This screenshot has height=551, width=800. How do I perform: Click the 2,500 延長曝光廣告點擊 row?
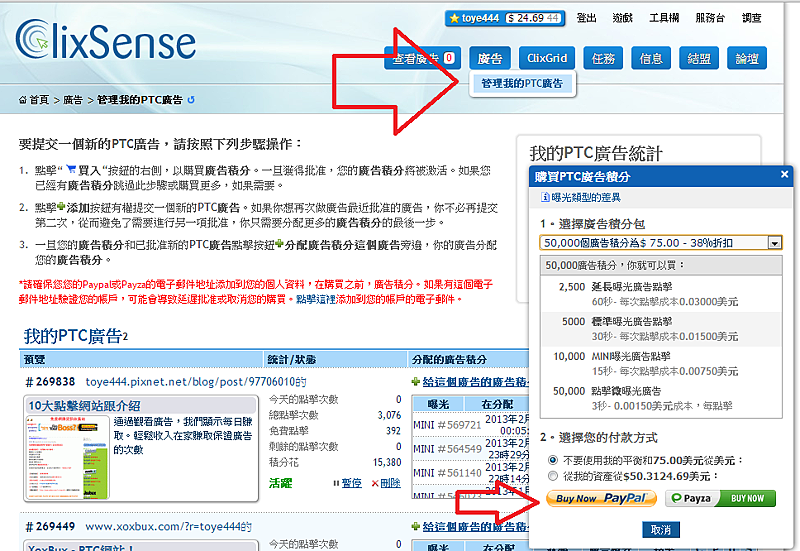[x=661, y=294]
